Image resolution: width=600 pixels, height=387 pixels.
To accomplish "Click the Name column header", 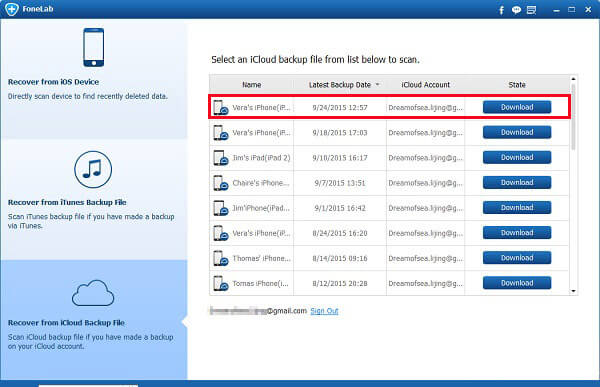I will (251, 85).
